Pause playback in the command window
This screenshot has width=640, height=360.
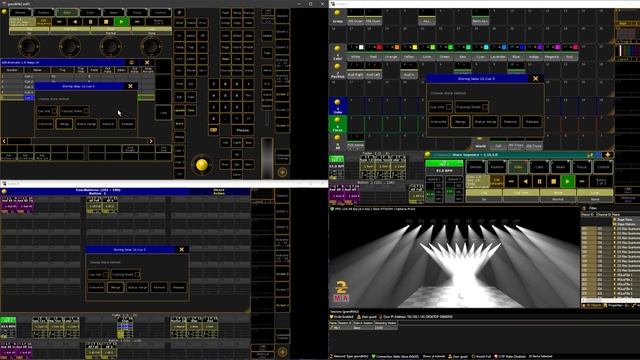(90, 22)
